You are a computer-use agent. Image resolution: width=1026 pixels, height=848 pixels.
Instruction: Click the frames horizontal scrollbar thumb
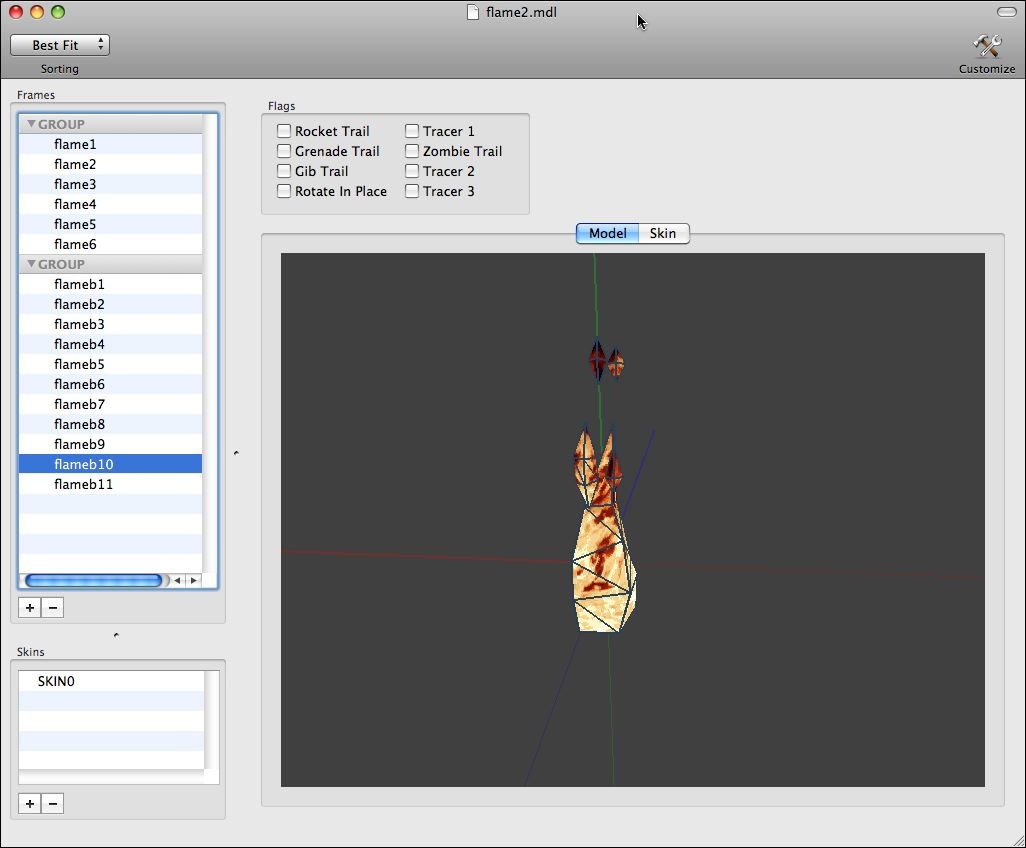click(93, 580)
